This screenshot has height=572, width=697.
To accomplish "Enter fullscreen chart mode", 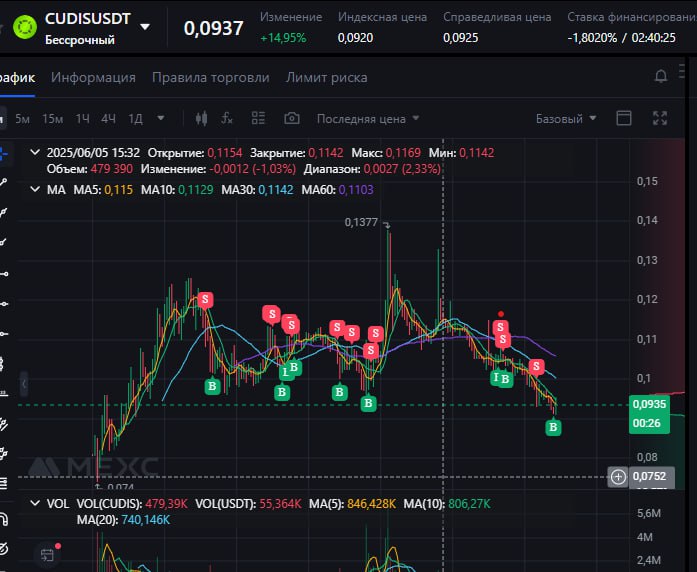I will tap(660, 118).
